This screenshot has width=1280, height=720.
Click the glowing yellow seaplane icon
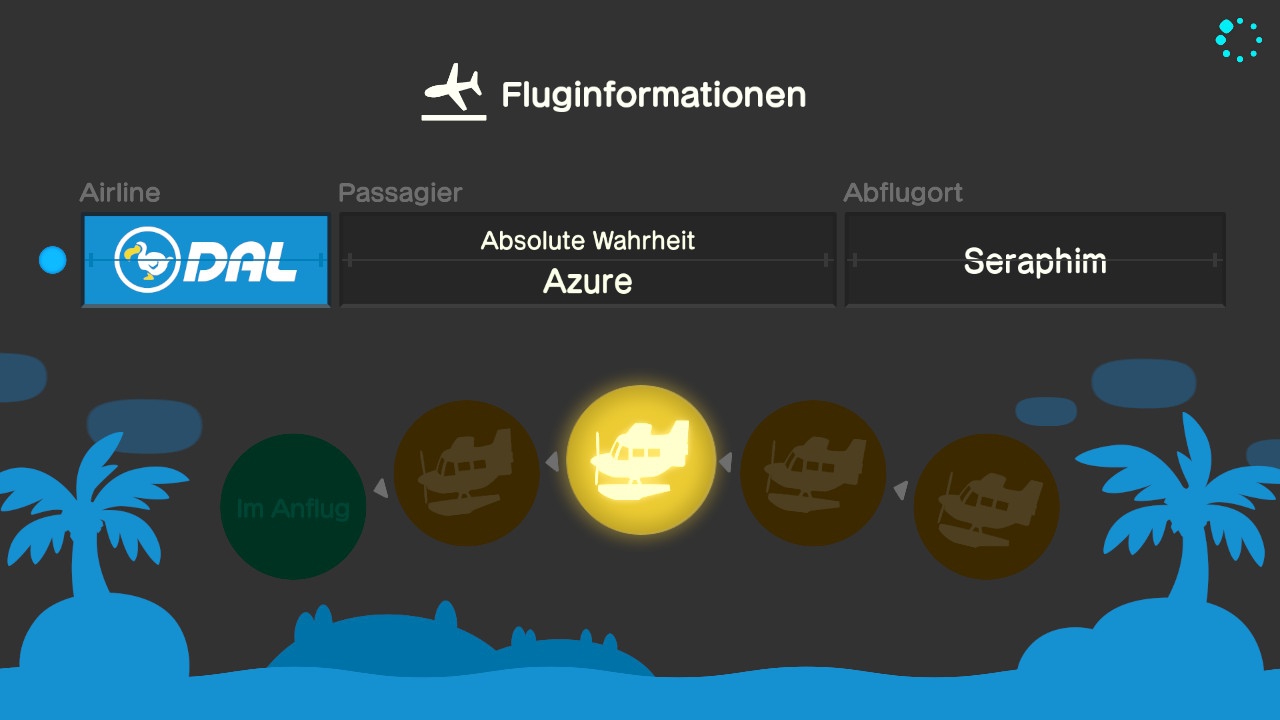click(641, 460)
